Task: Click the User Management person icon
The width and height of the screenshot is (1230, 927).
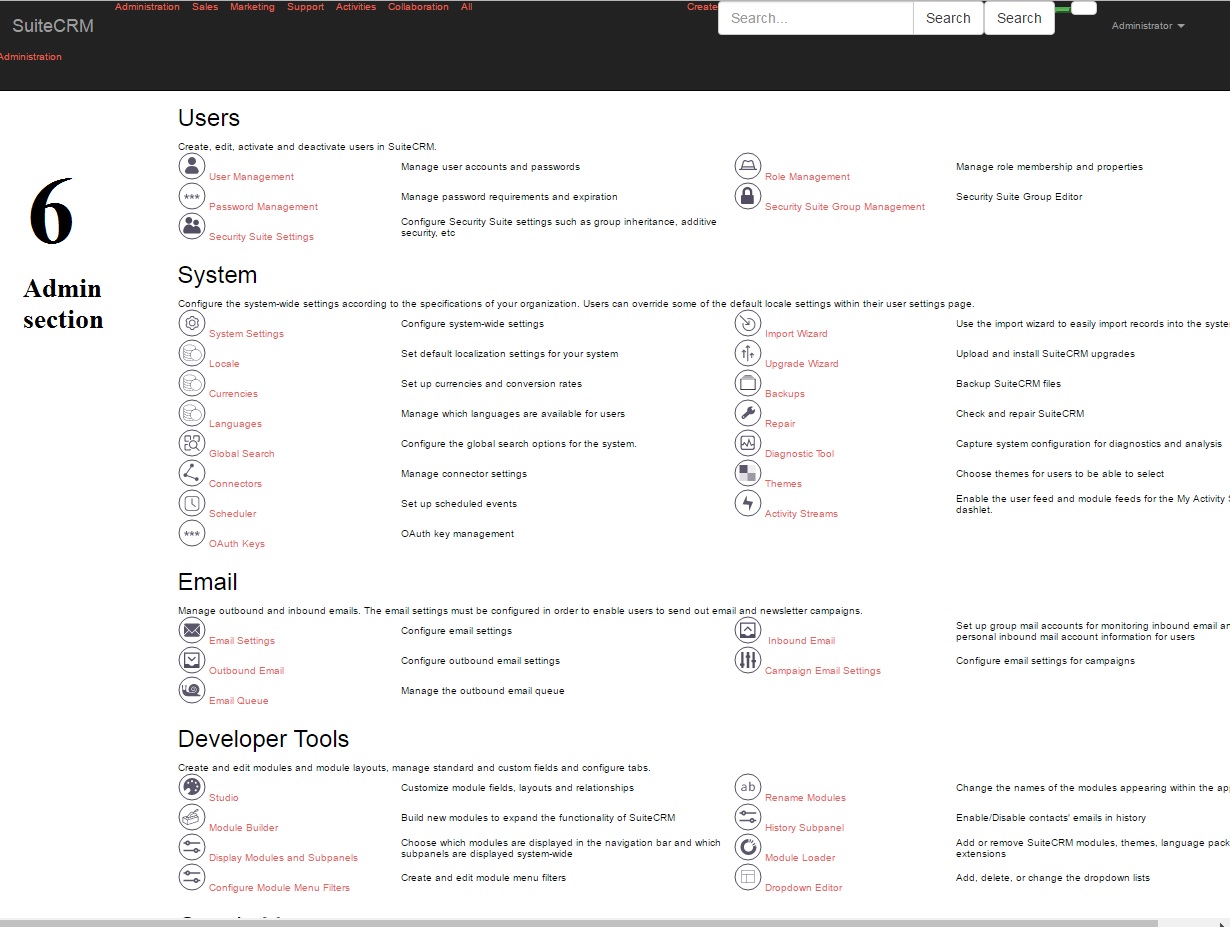Action: click(x=192, y=166)
